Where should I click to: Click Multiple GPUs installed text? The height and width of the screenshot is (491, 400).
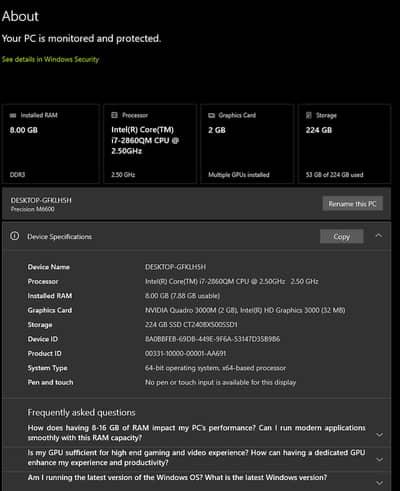click(239, 175)
